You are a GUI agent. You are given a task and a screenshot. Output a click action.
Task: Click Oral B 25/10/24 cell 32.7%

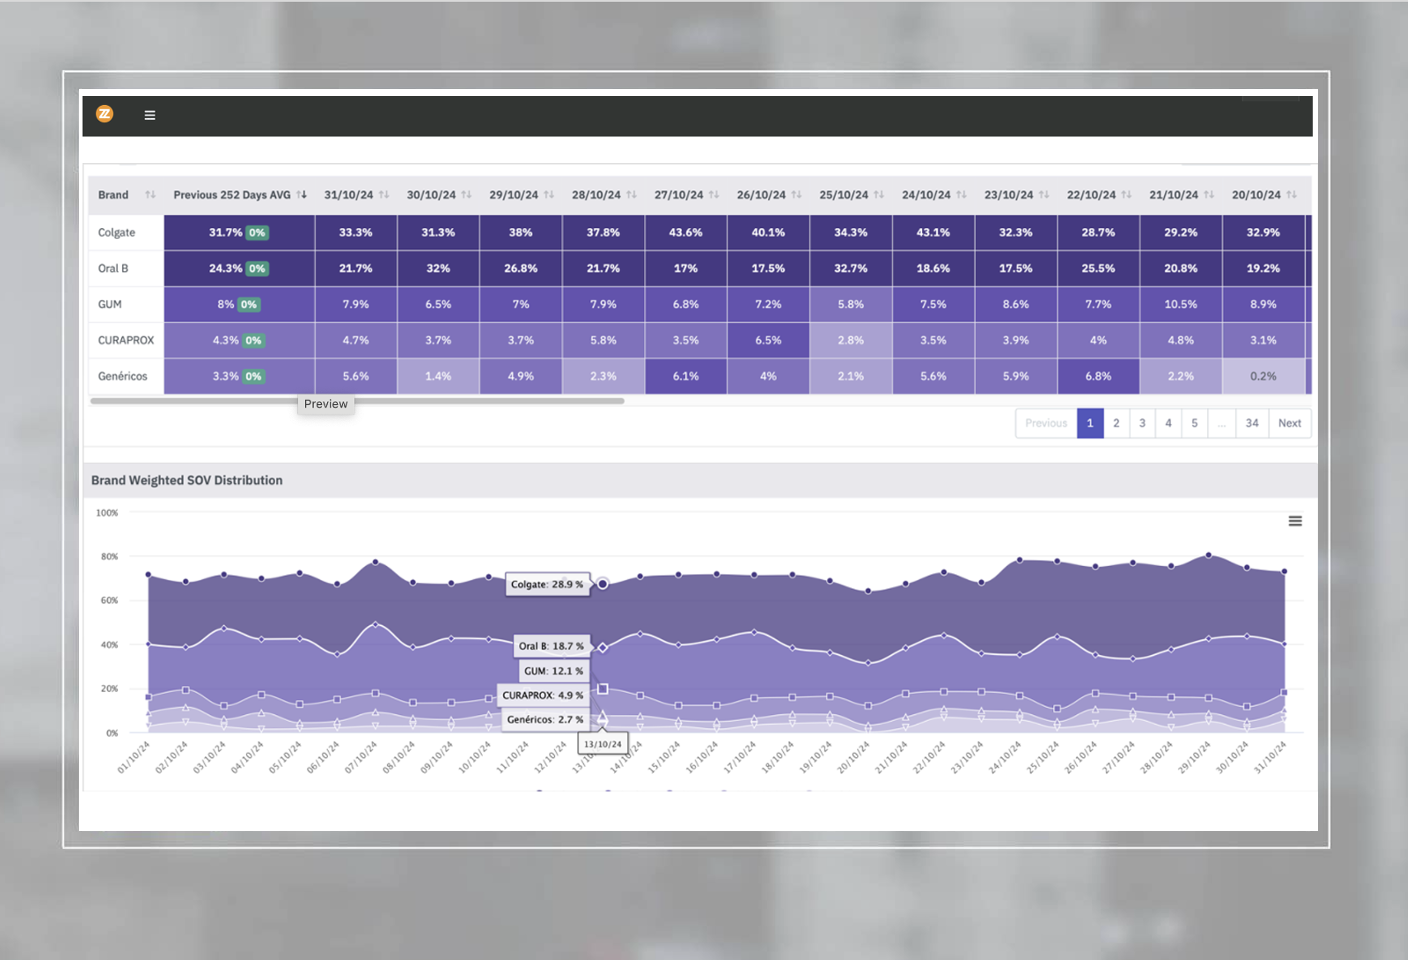click(x=851, y=269)
